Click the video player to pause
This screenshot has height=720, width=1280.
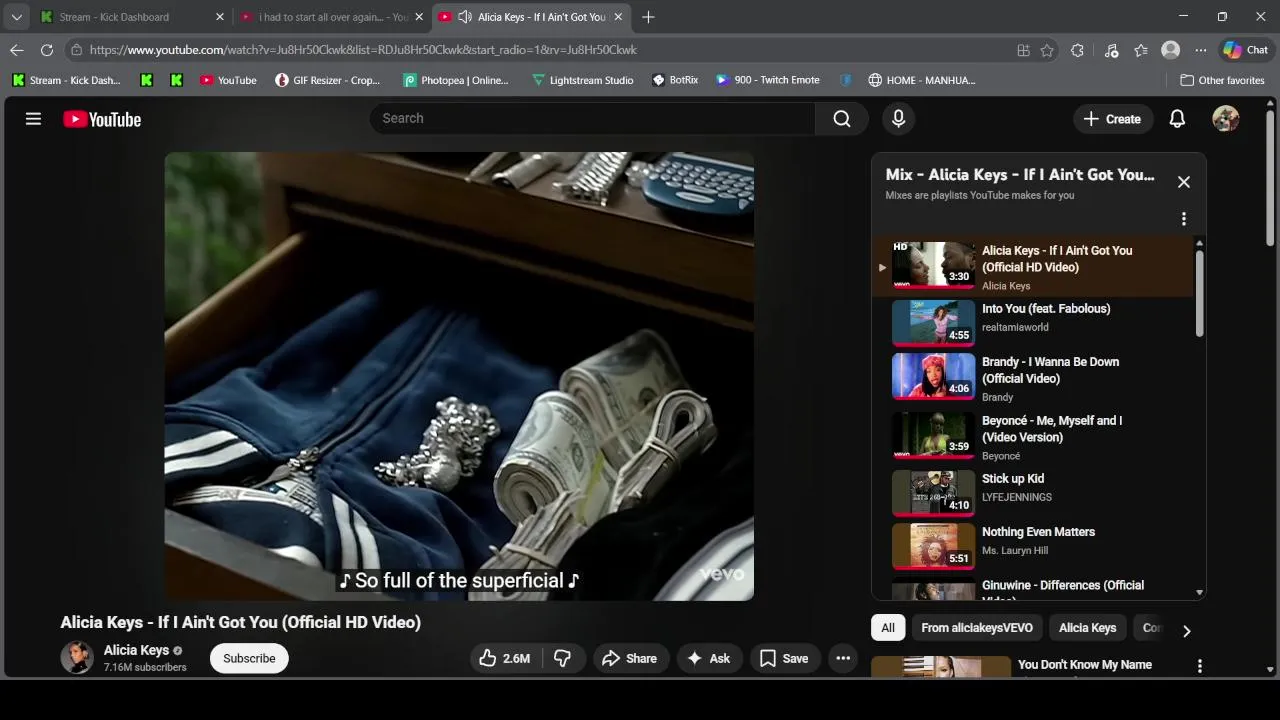pos(459,376)
